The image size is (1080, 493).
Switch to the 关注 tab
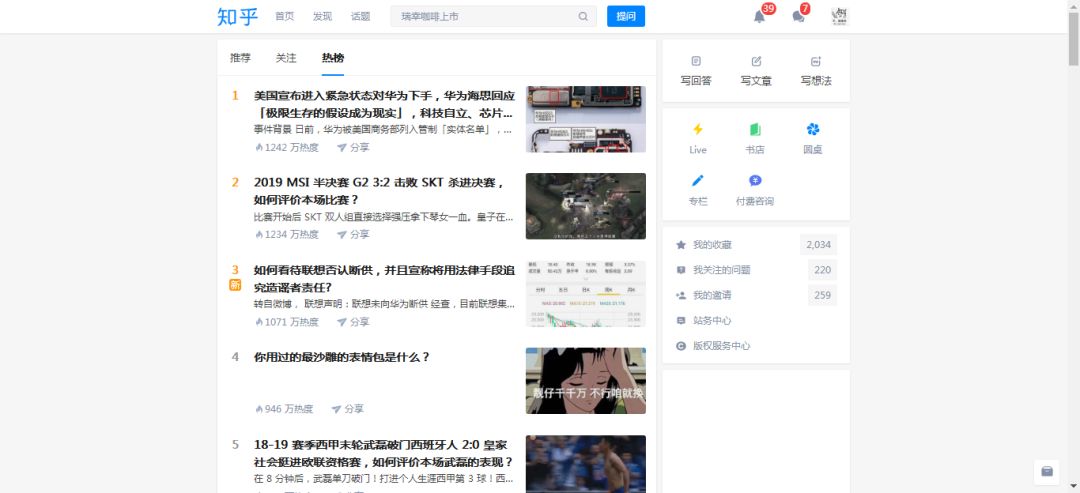[286, 58]
